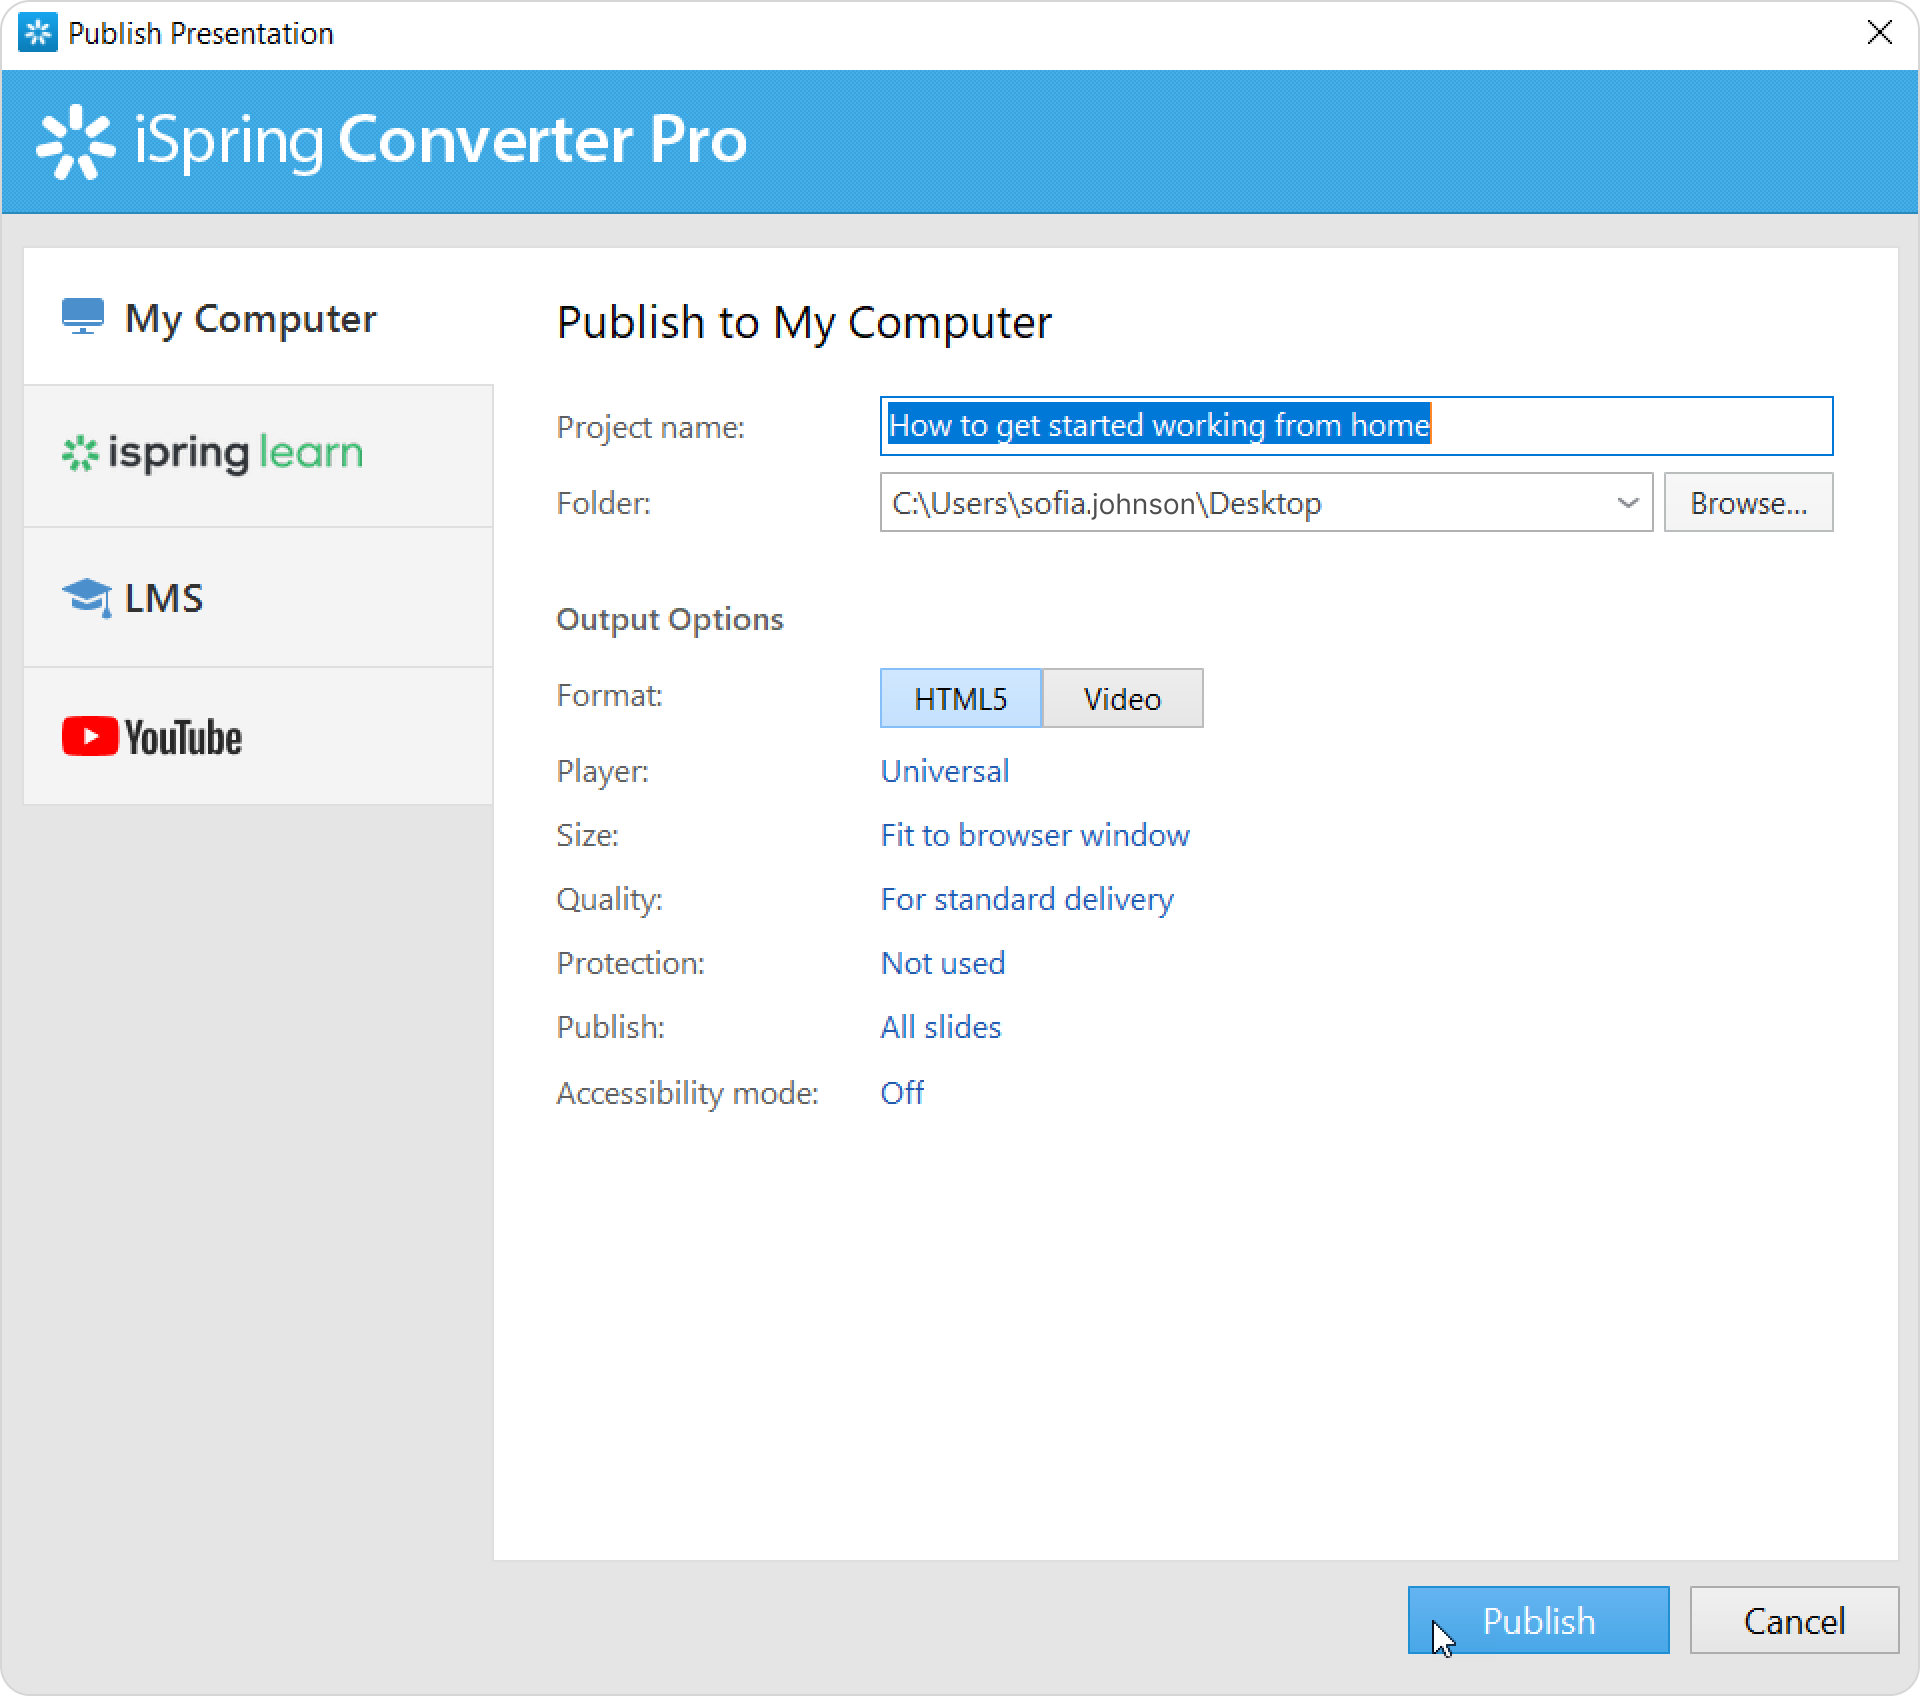Click the YouTube play logo icon

[x=90, y=736]
